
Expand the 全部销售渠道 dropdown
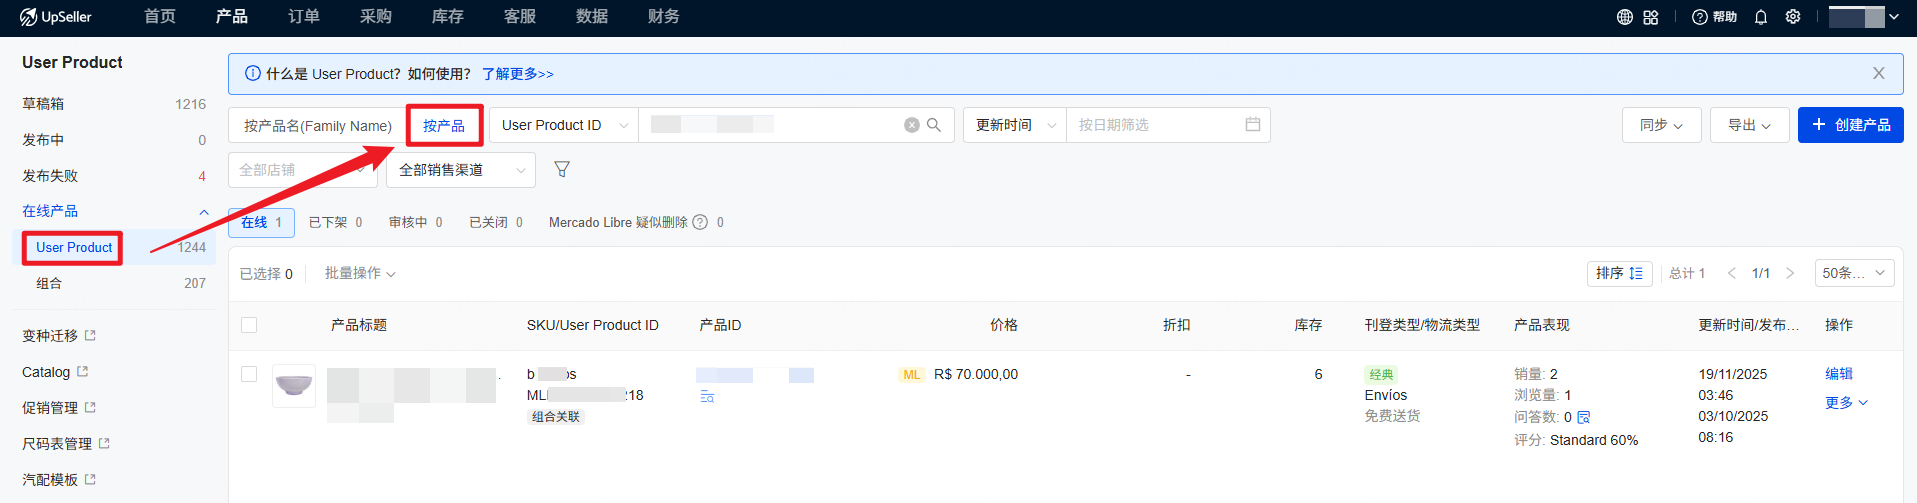(460, 170)
